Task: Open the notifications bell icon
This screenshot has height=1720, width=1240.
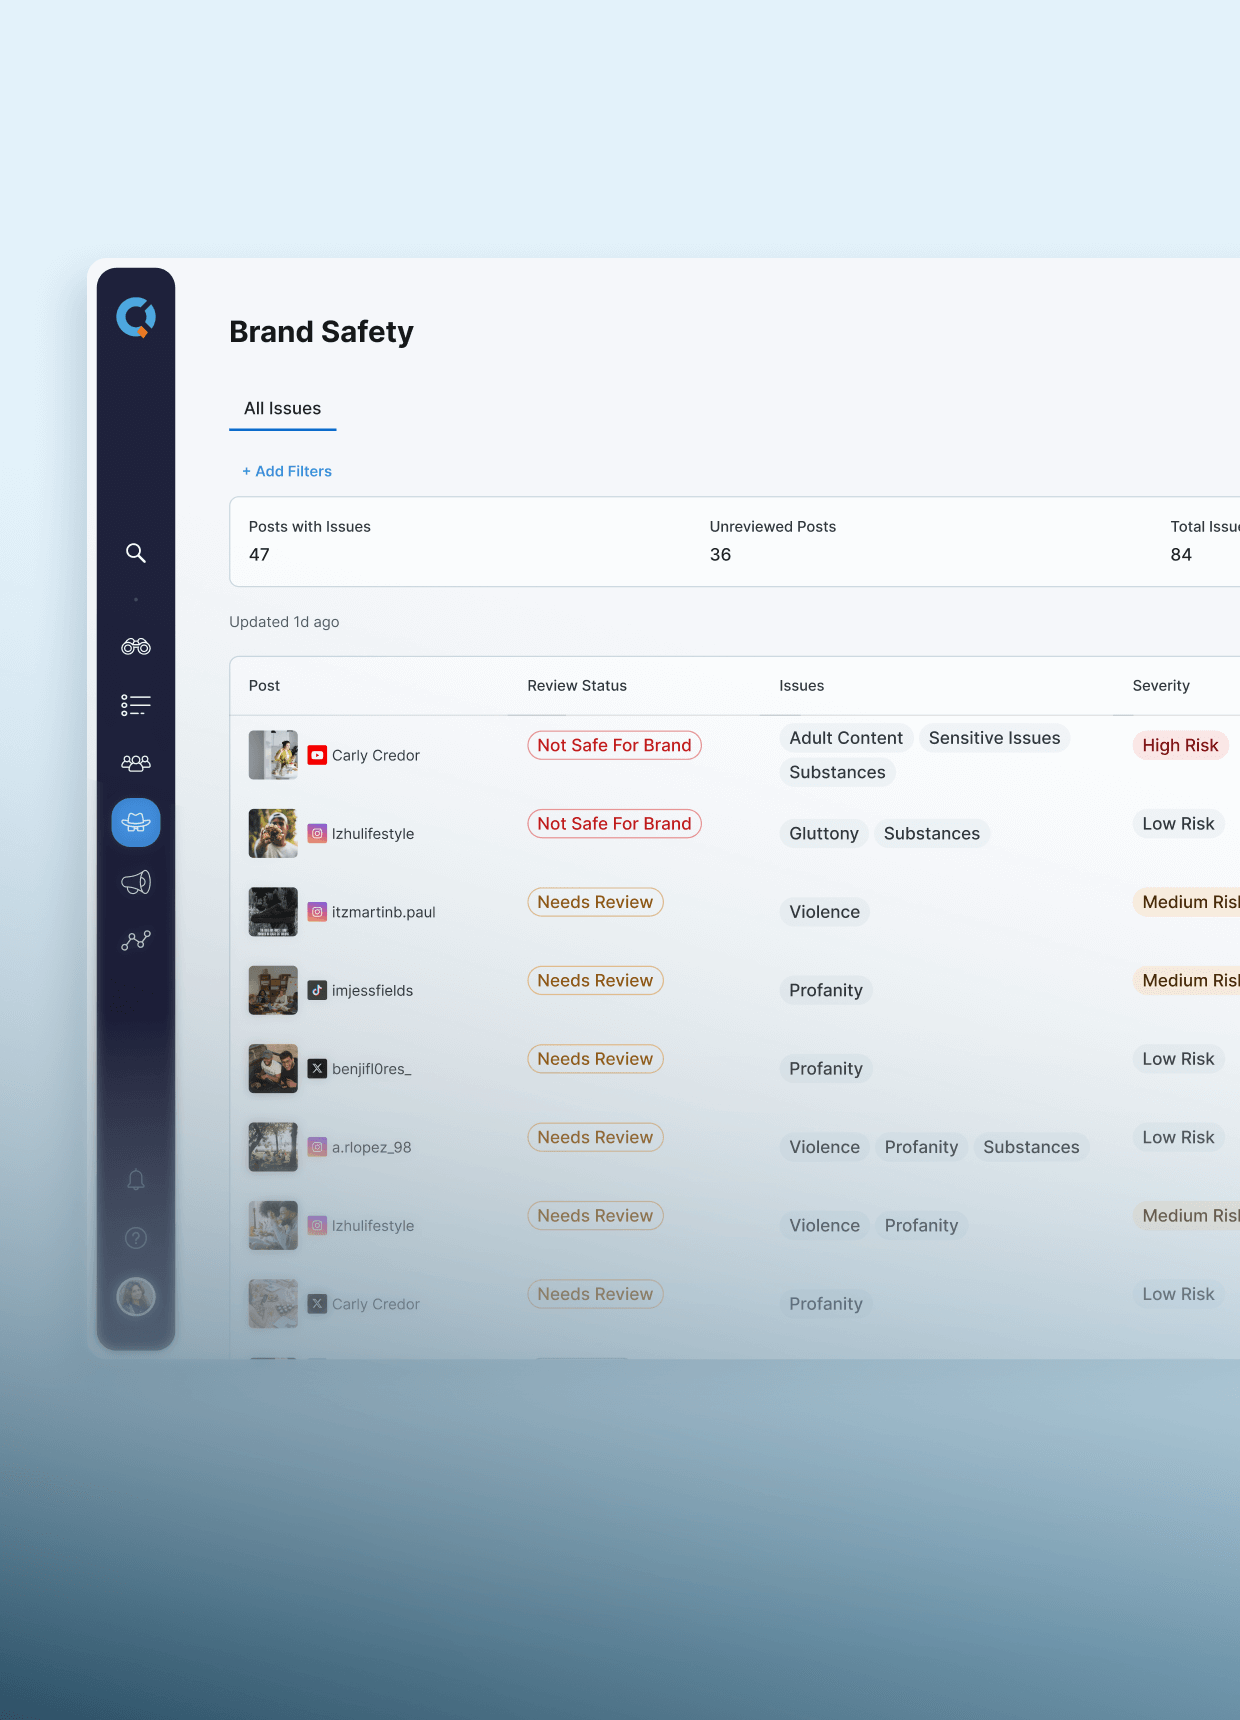Action: coord(136,1180)
